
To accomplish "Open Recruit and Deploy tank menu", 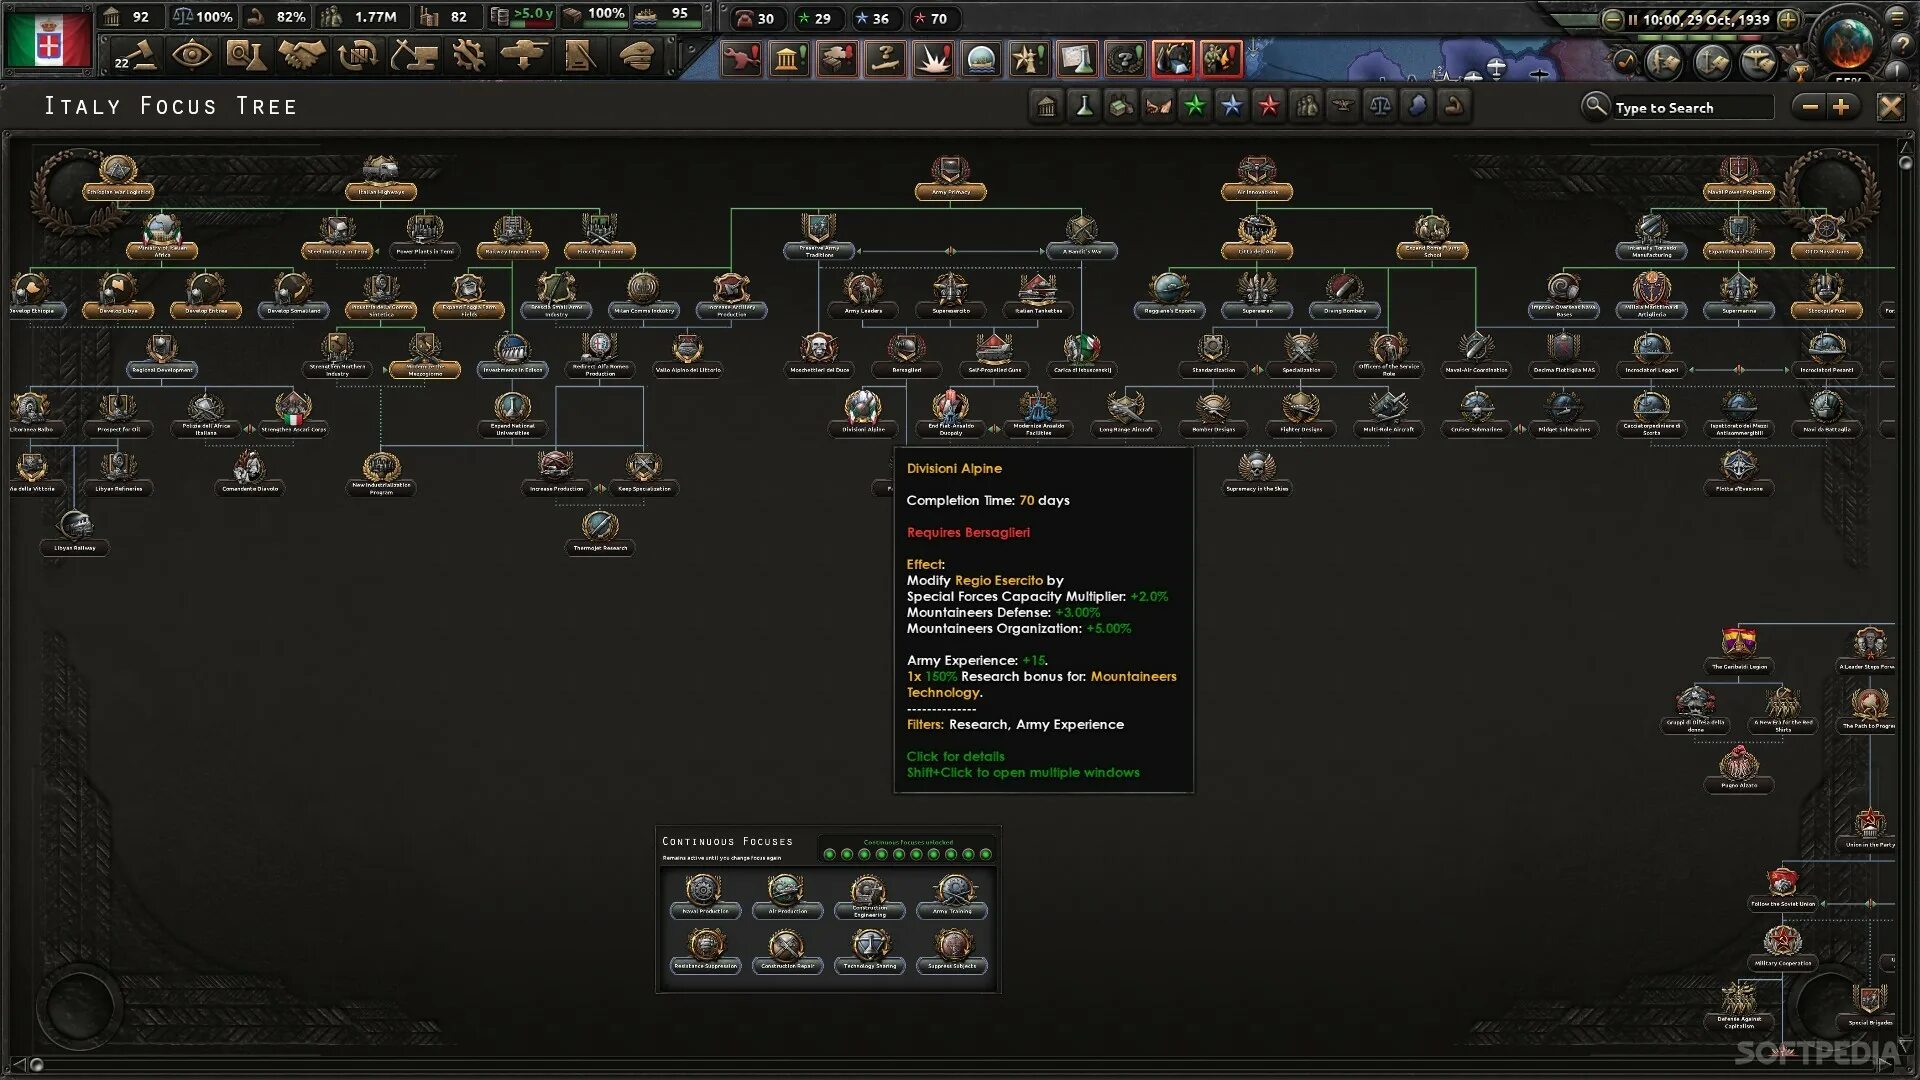I will click(524, 56).
